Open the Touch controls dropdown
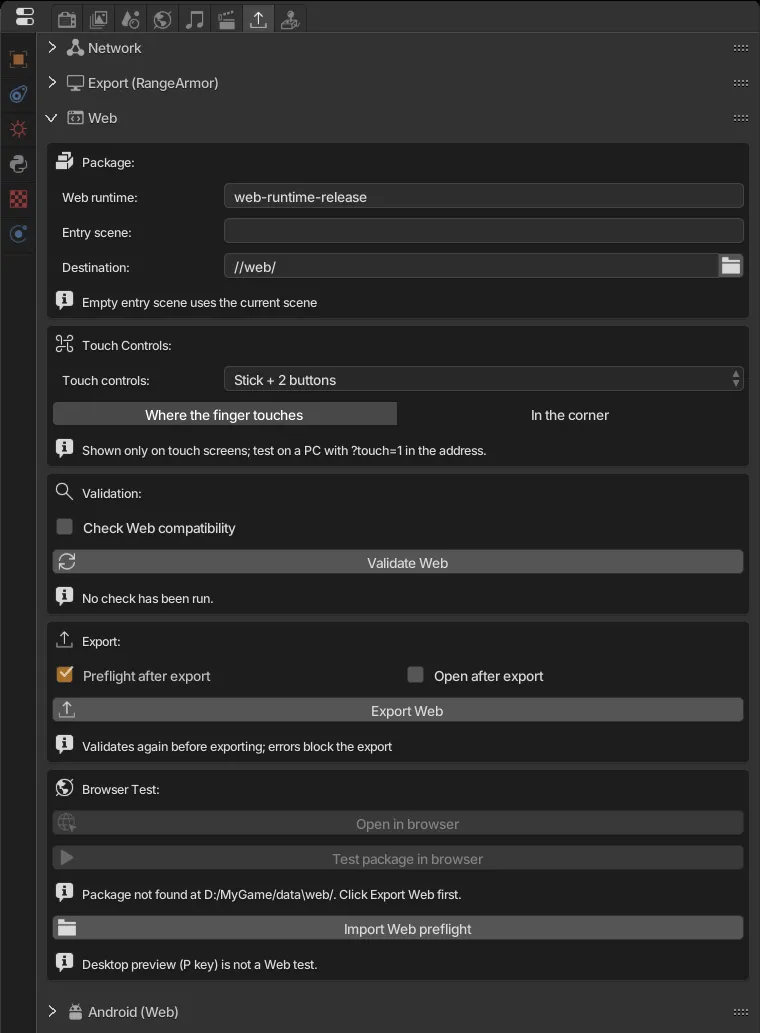The image size is (760, 1033). (x=483, y=379)
